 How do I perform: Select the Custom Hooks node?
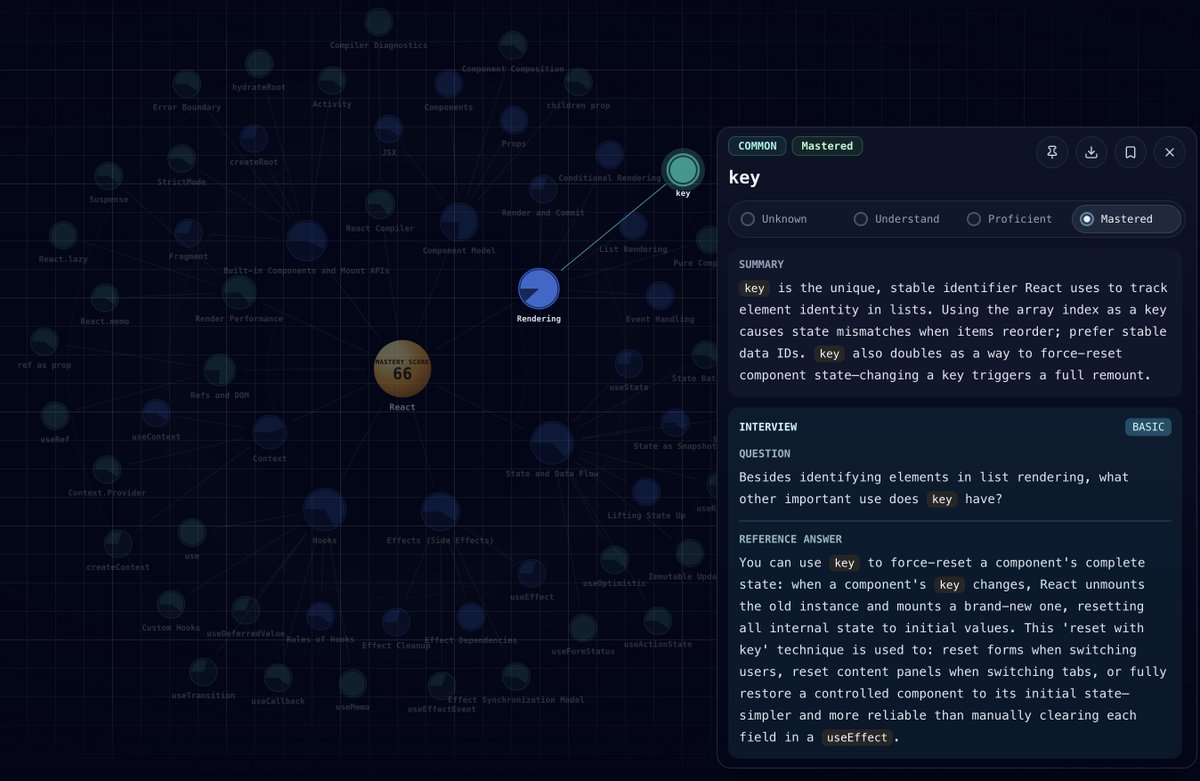tap(171, 605)
